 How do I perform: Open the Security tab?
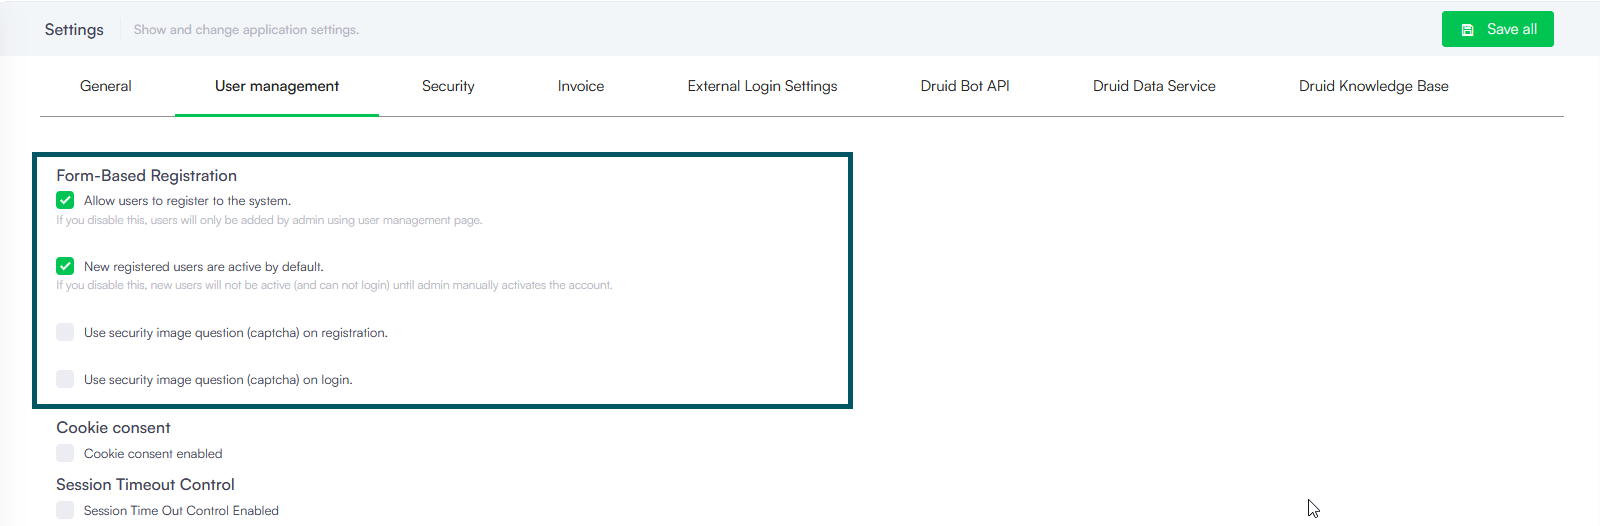[448, 86]
